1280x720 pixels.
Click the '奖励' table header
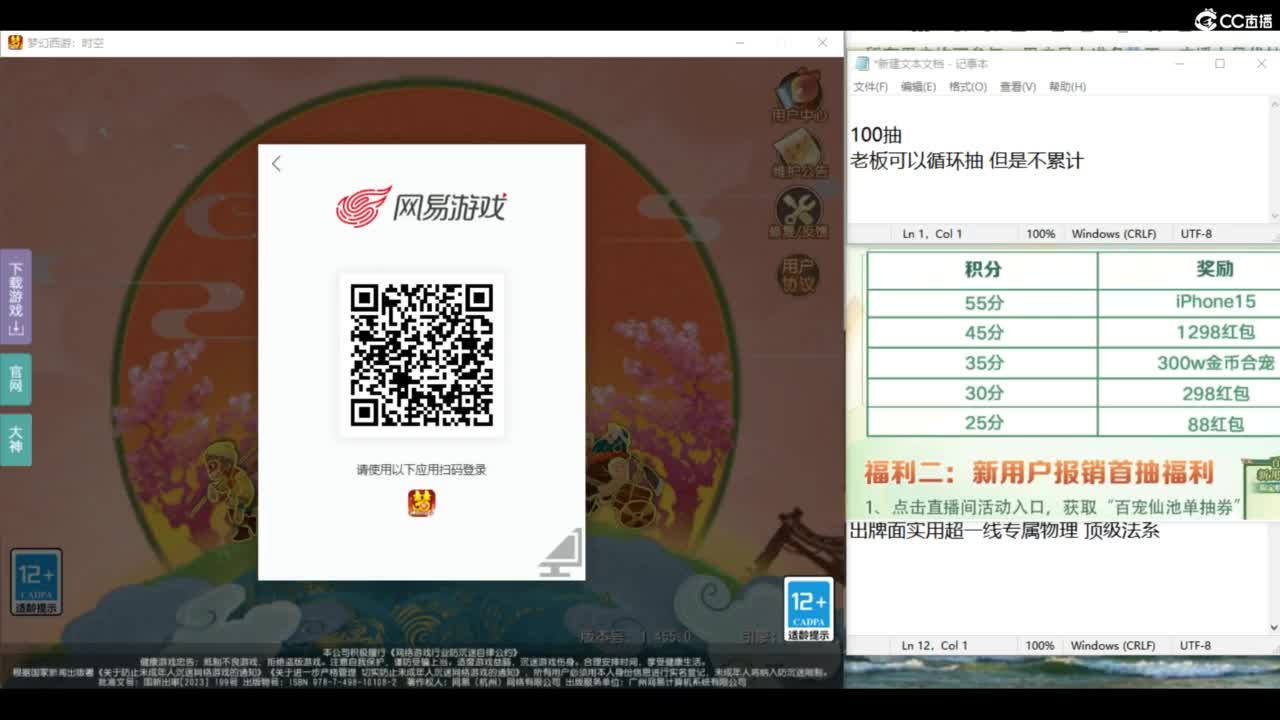click(x=1215, y=269)
